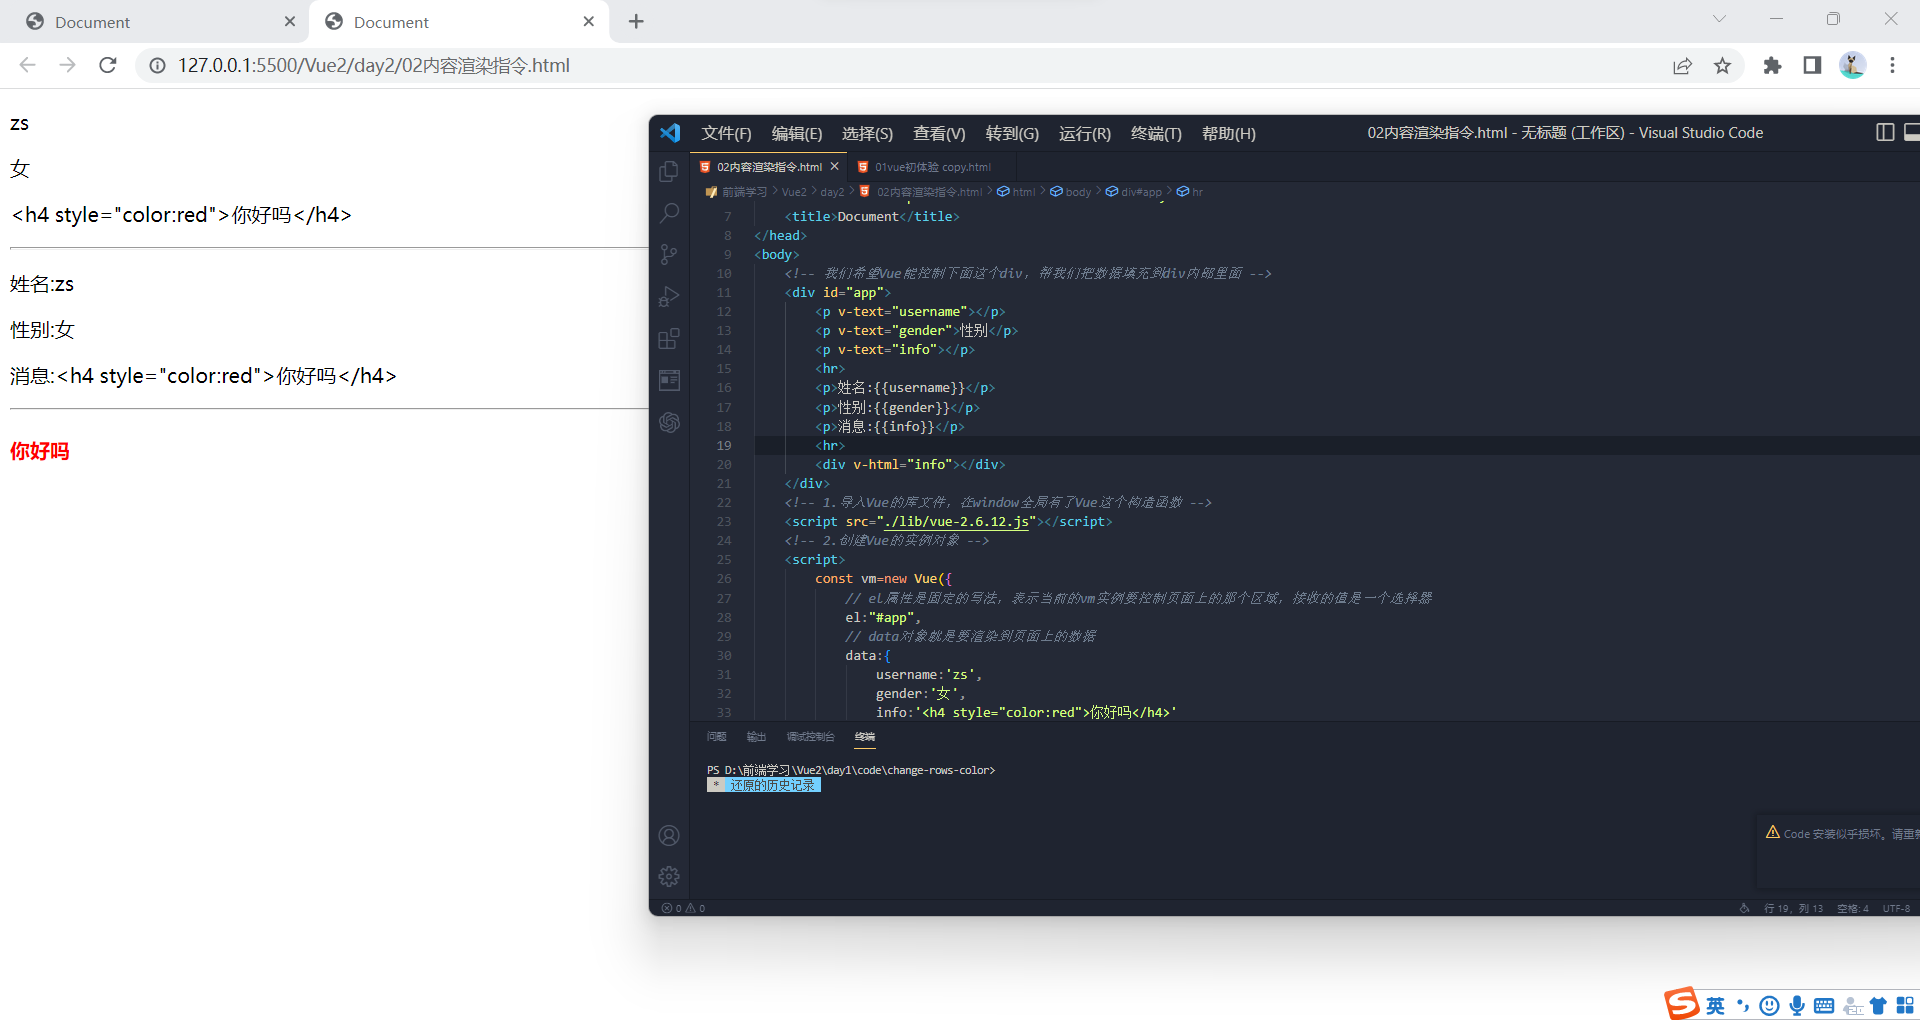Viewport: 1920px width, 1020px height.
Task: Switch to 01vue初体验 copy.html editor tab
Action: pyautogui.click(x=930, y=167)
